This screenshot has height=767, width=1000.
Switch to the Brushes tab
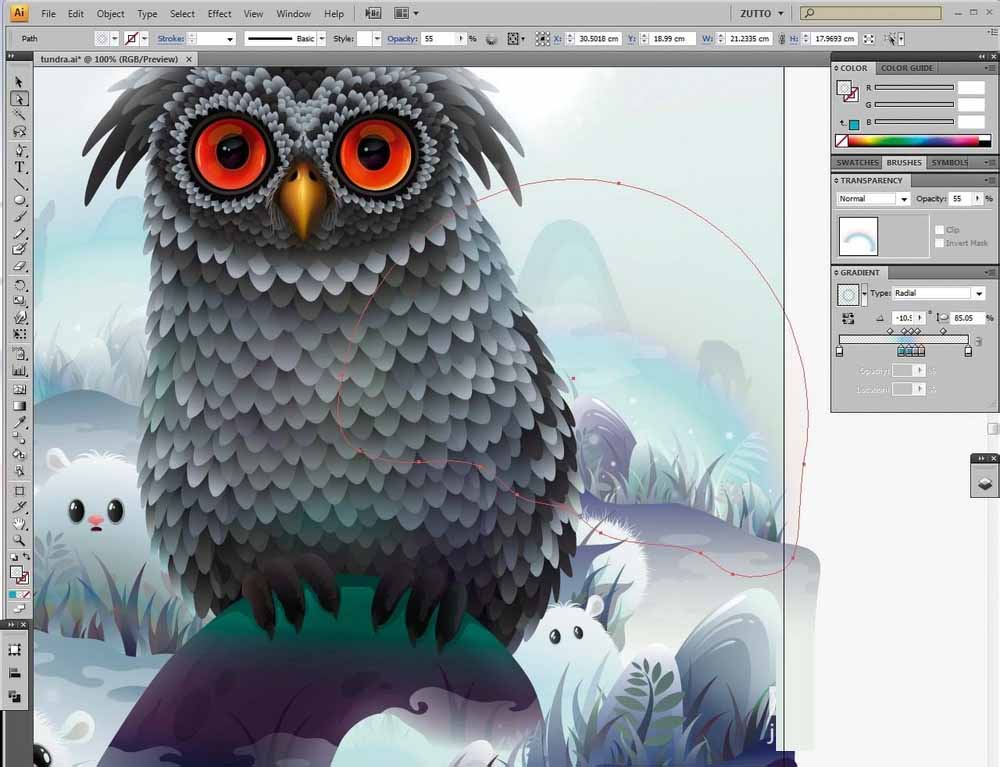903,163
